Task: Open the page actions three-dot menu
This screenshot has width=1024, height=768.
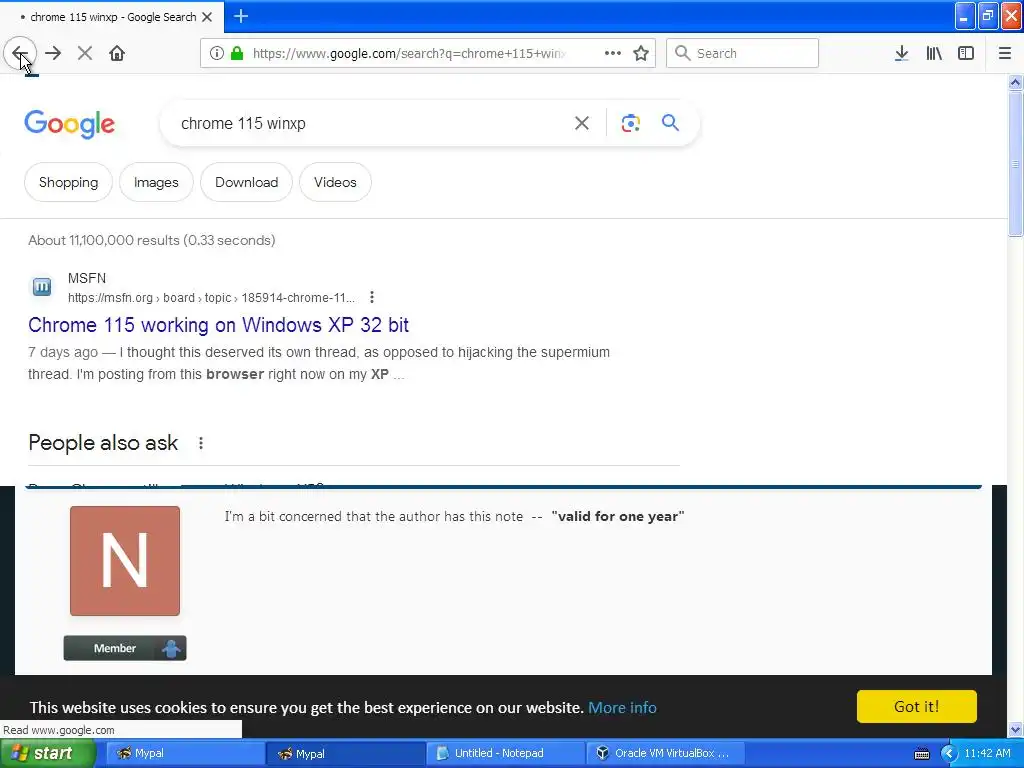Action: [613, 54]
